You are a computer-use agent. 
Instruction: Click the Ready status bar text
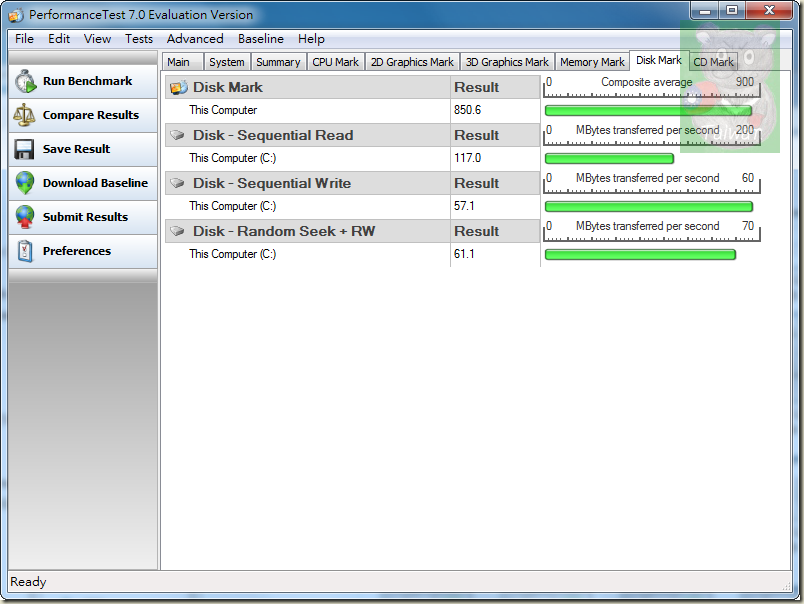tap(28, 582)
